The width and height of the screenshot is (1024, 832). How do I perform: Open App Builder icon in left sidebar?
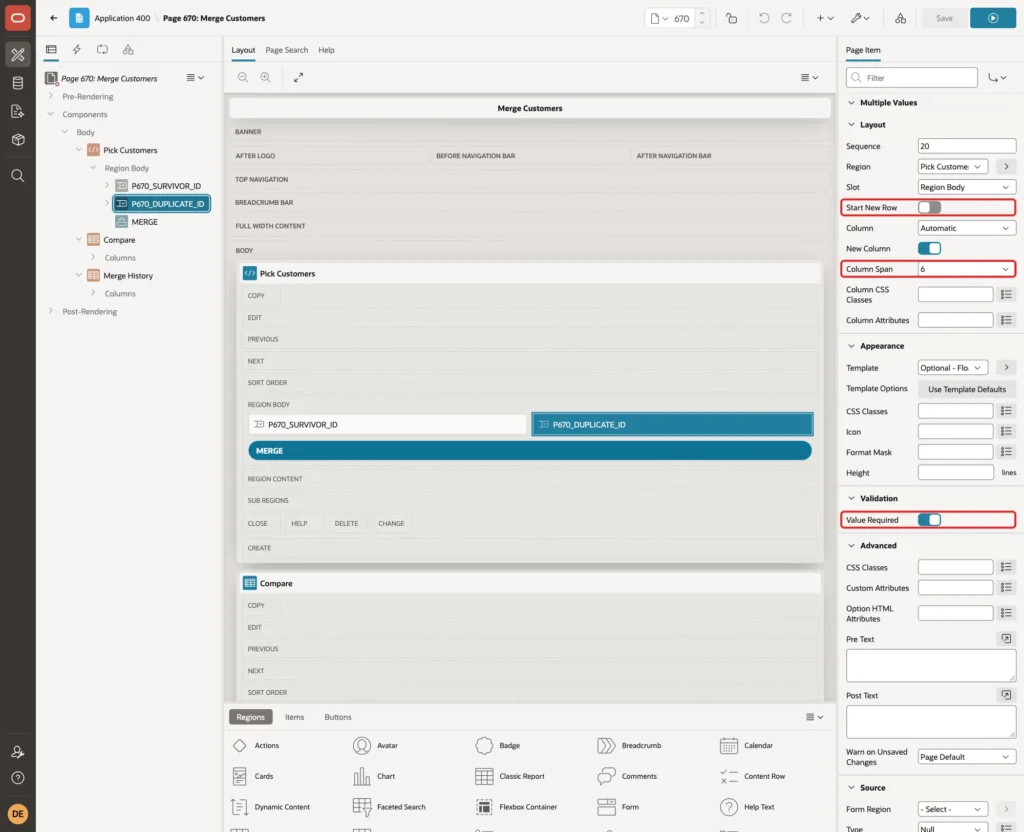[x=18, y=54]
